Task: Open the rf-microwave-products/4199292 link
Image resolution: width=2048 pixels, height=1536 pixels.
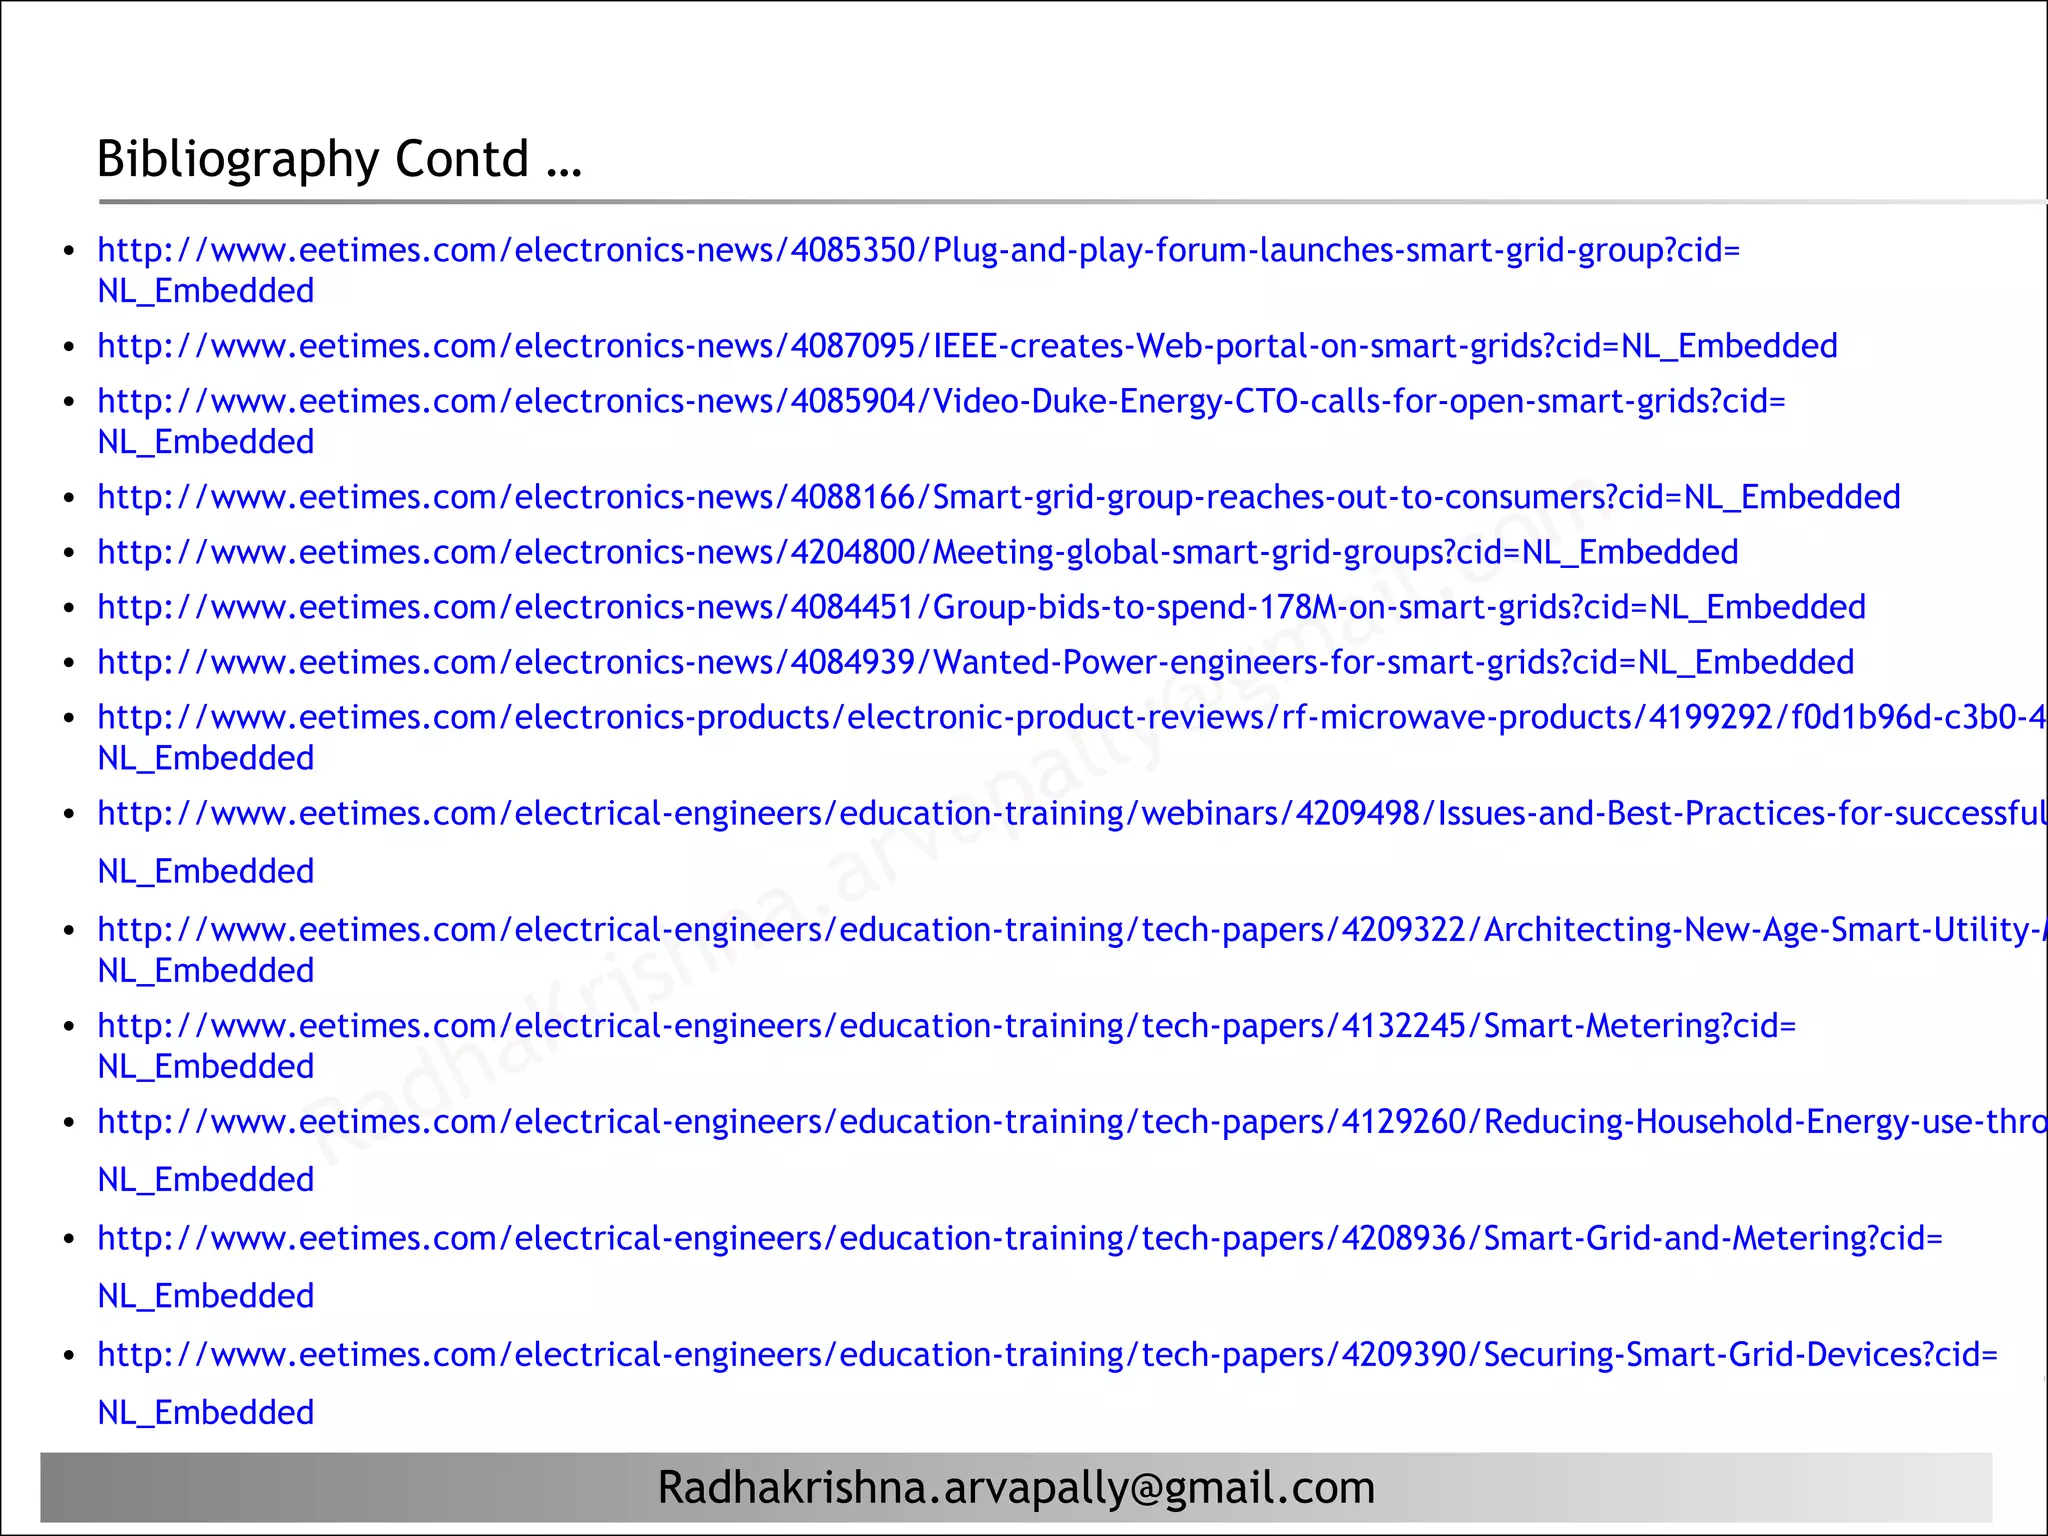Action: coord(1072,737)
